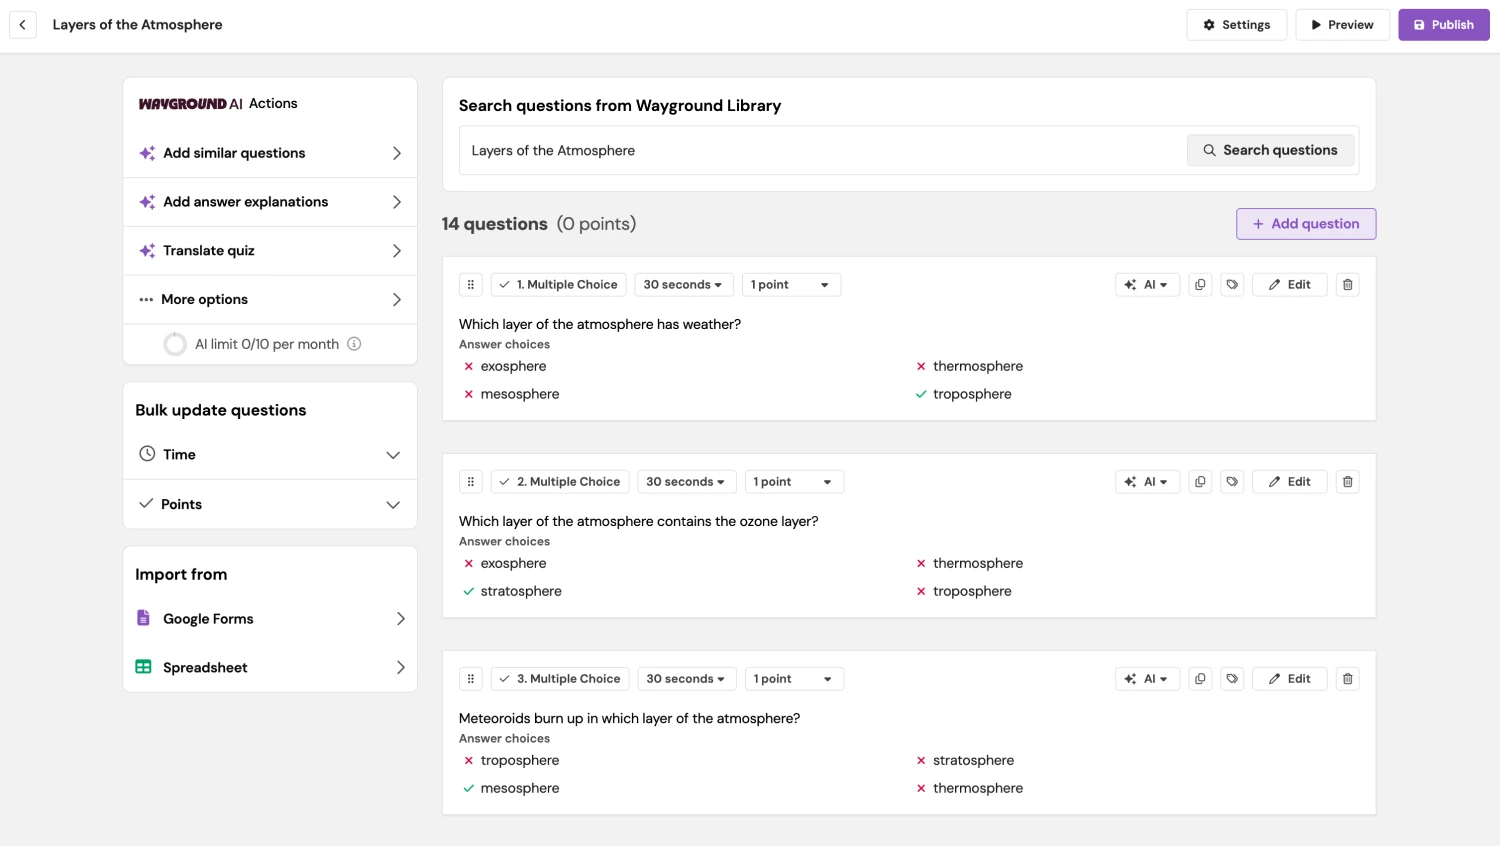Click the Add question button

coord(1305,224)
